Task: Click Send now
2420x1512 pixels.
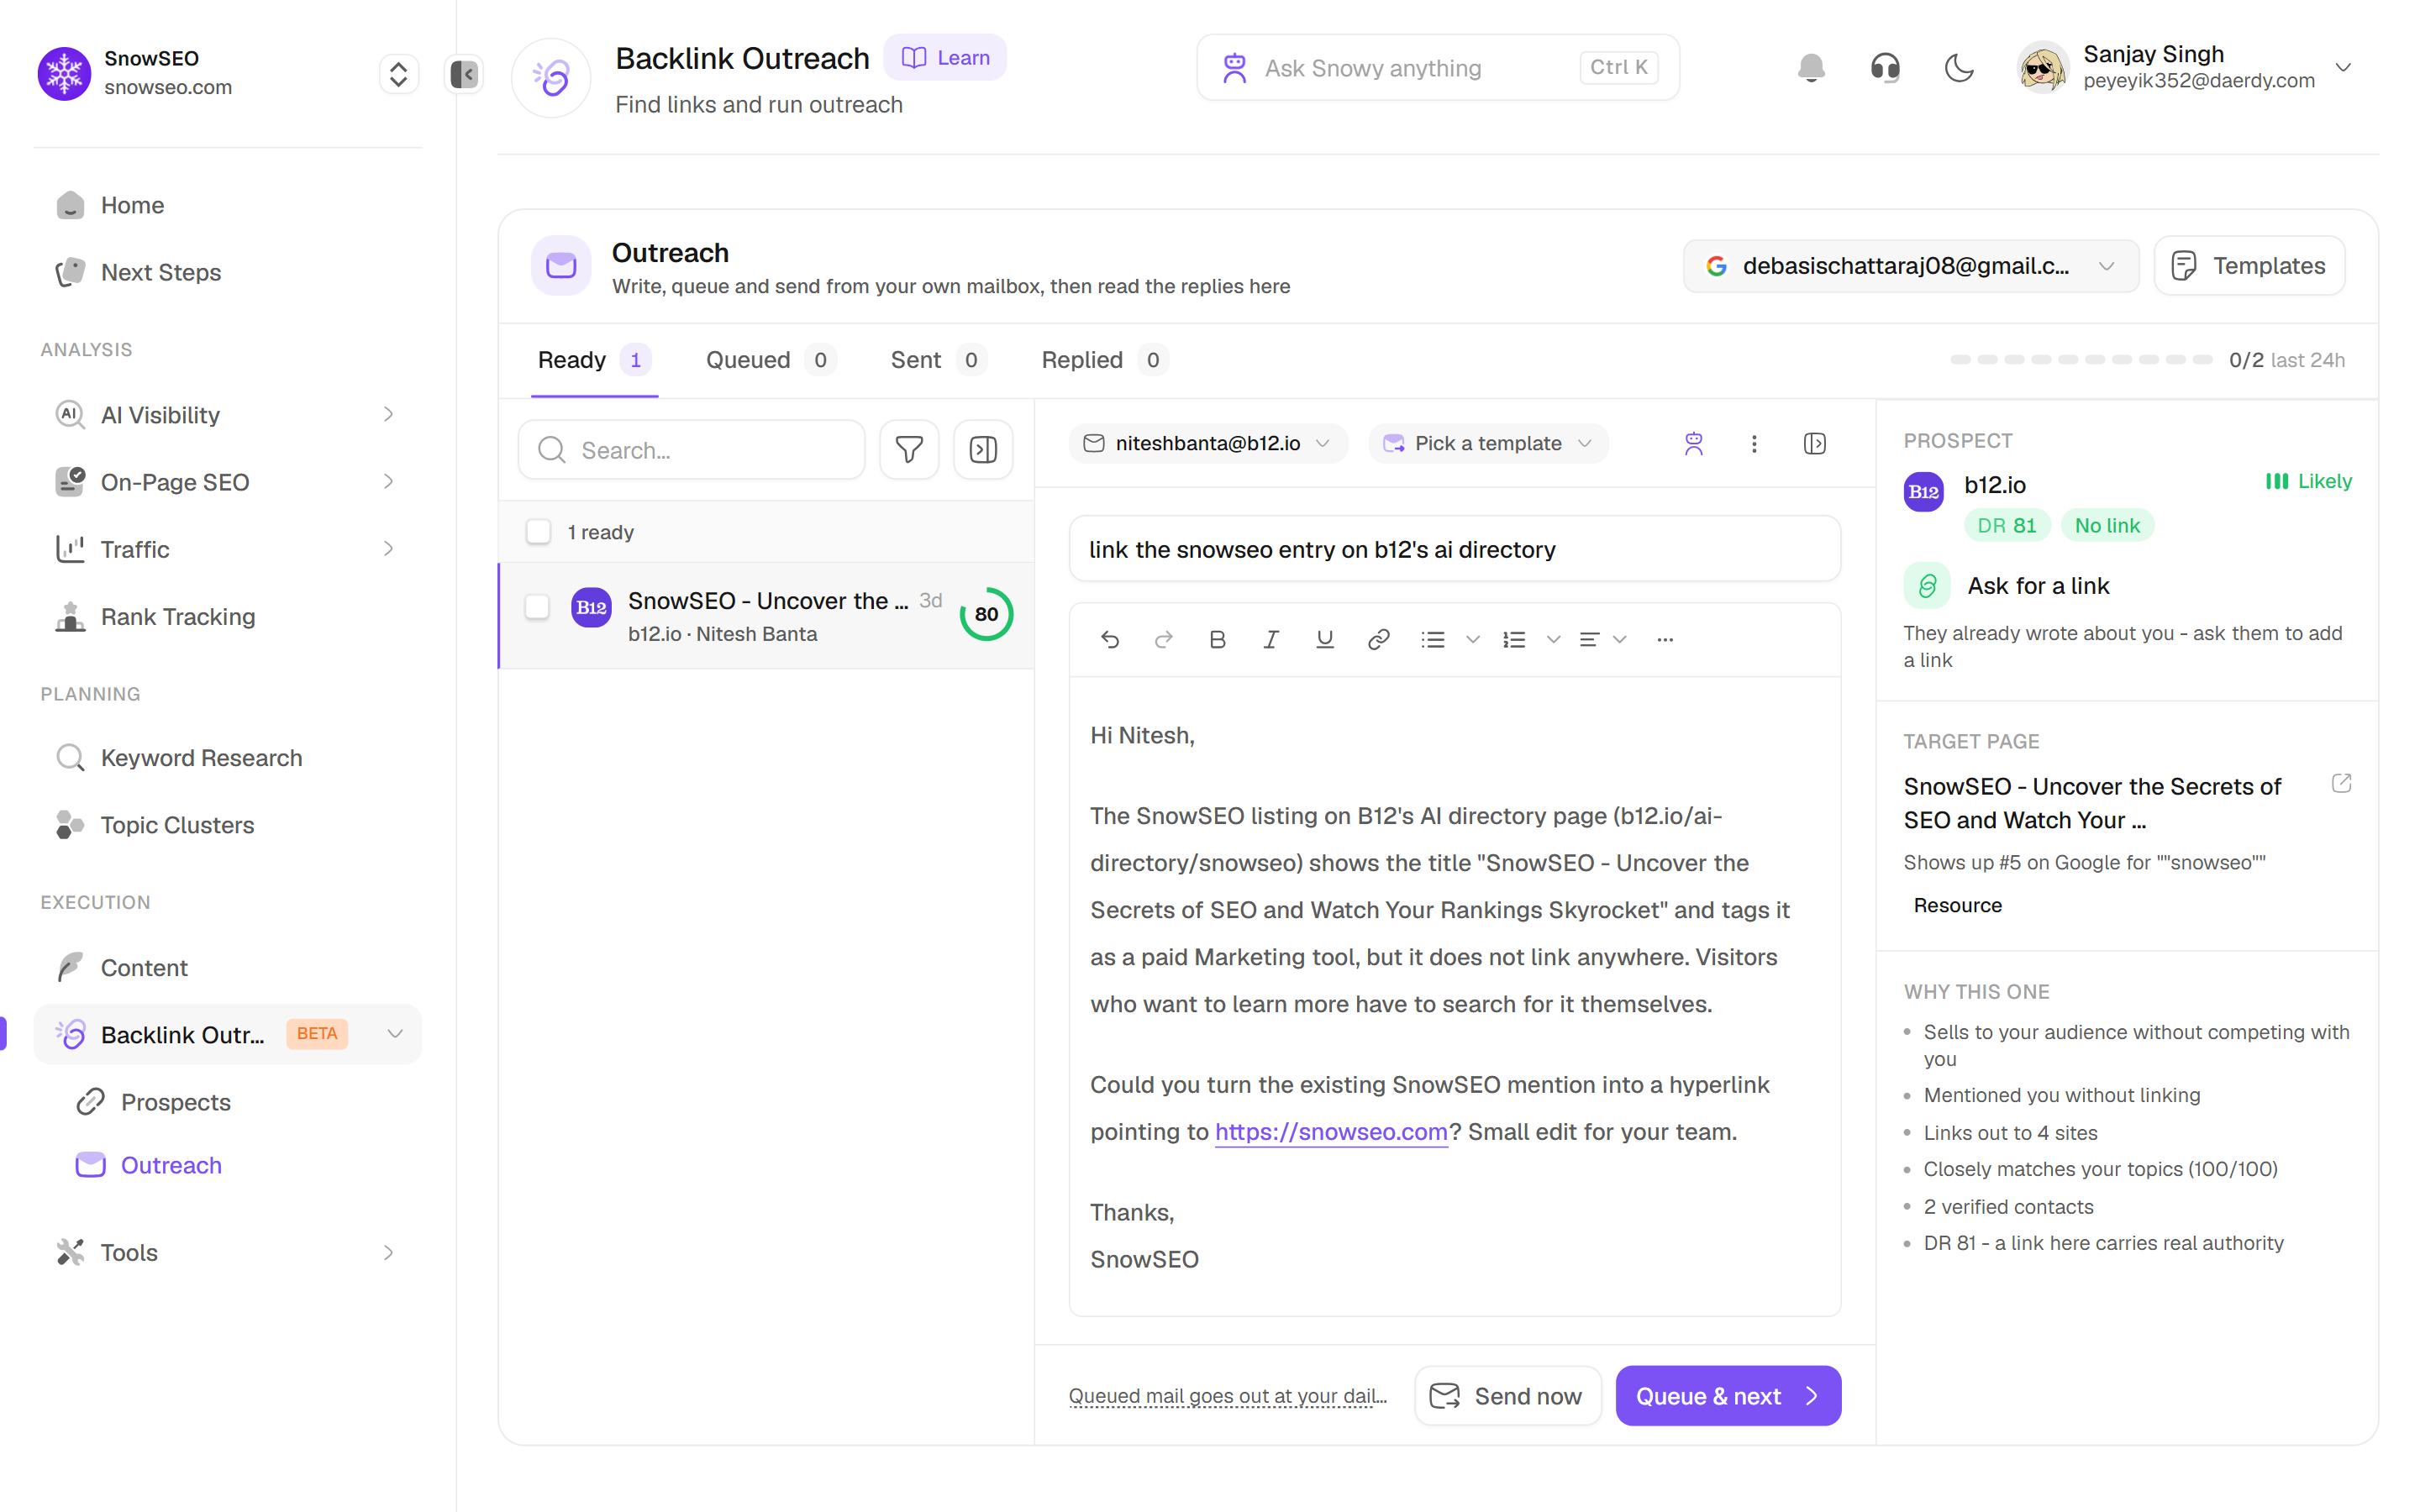Action: coord(1508,1396)
